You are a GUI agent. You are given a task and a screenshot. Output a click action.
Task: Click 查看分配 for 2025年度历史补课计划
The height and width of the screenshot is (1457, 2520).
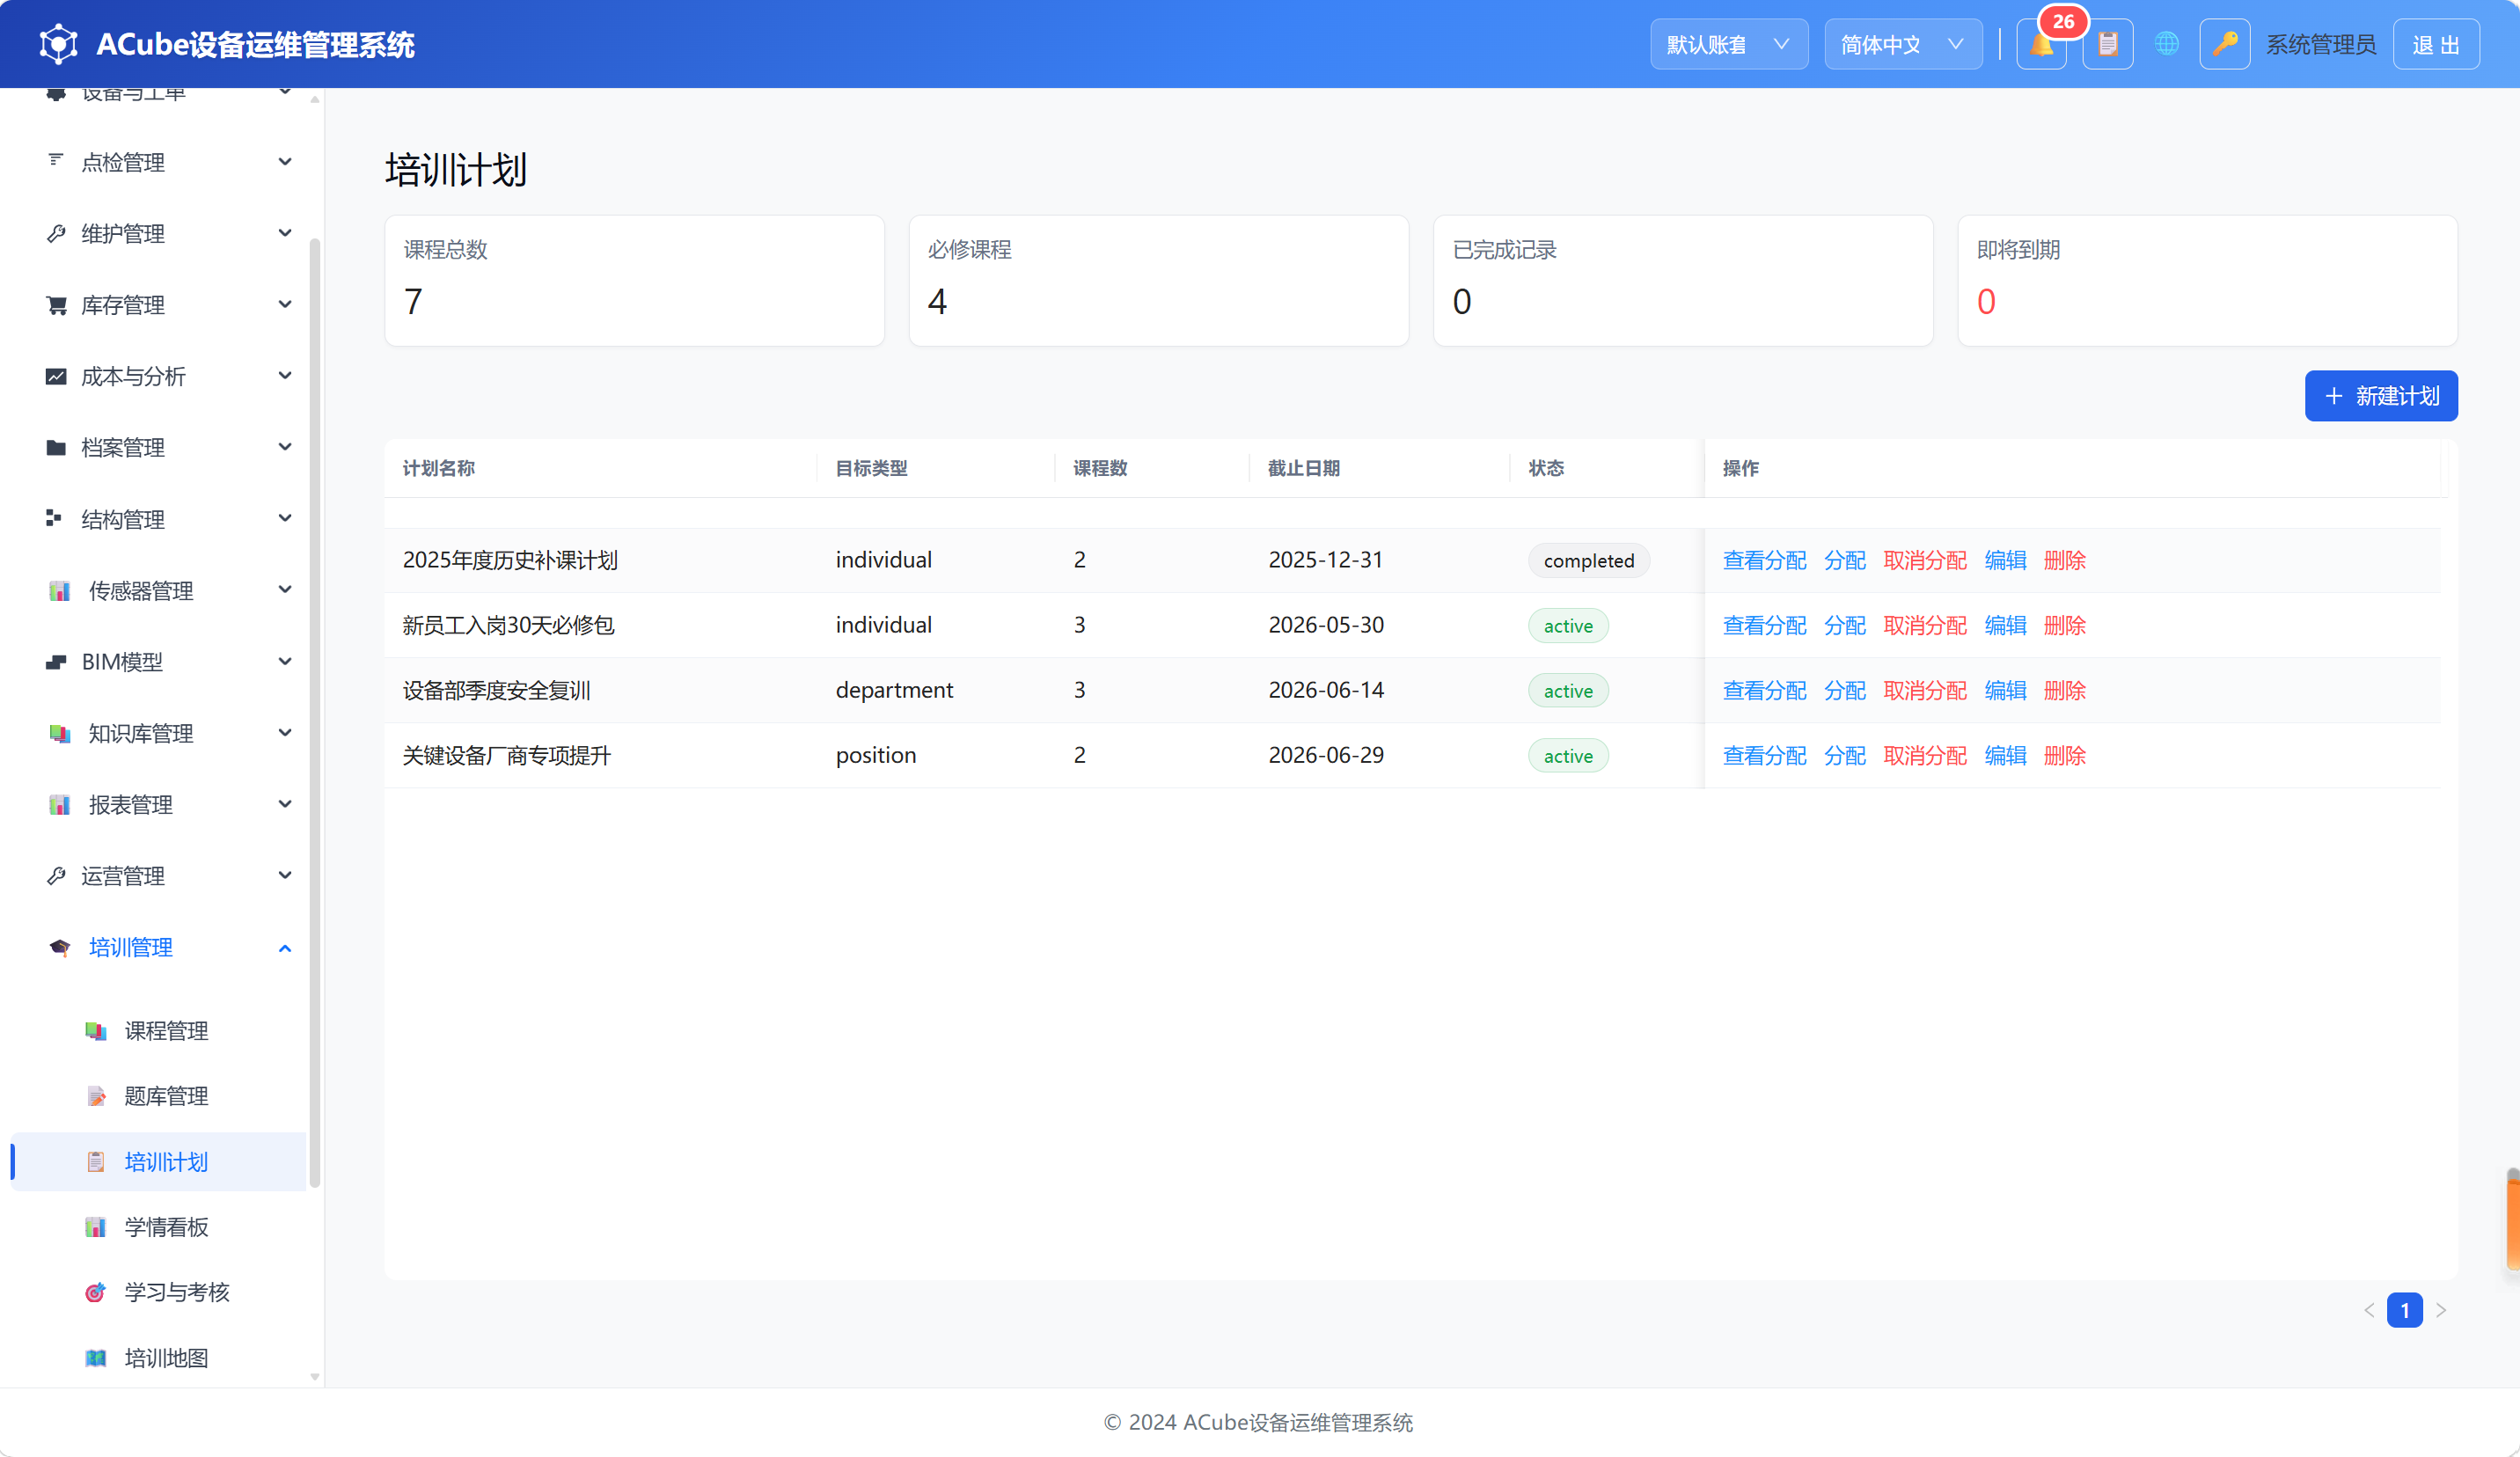(1764, 560)
